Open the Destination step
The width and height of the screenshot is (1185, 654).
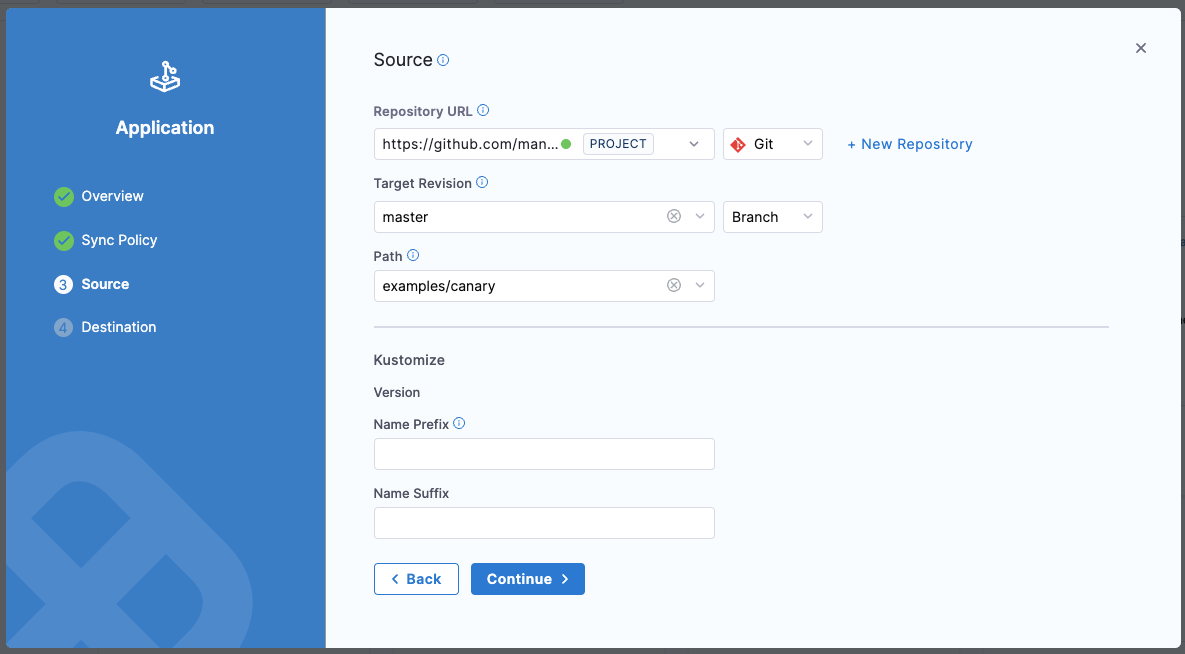[x=118, y=327]
